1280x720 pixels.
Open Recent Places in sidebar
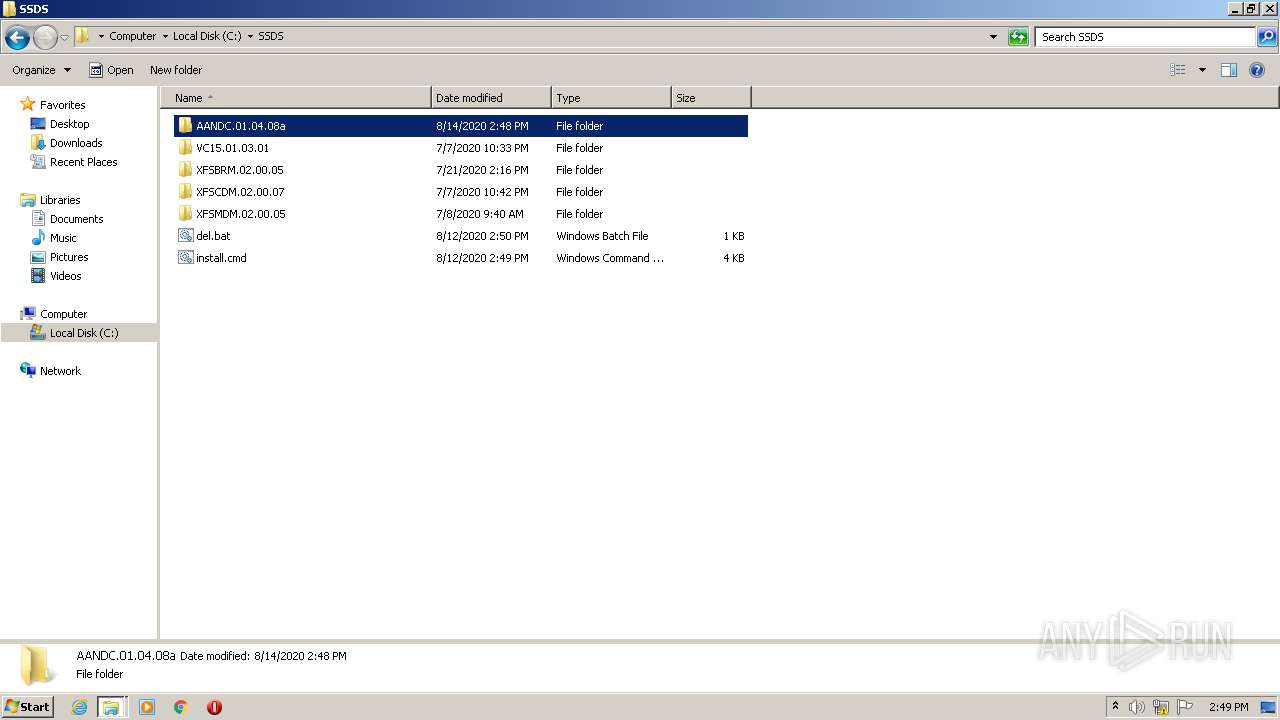coord(83,162)
